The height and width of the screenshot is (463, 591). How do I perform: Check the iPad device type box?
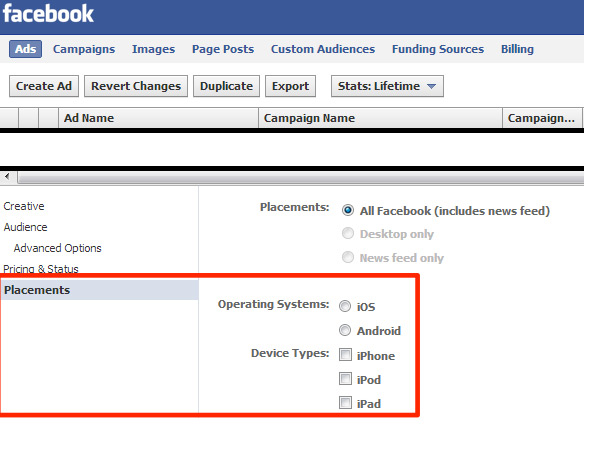pyautogui.click(x=345, y=403)
